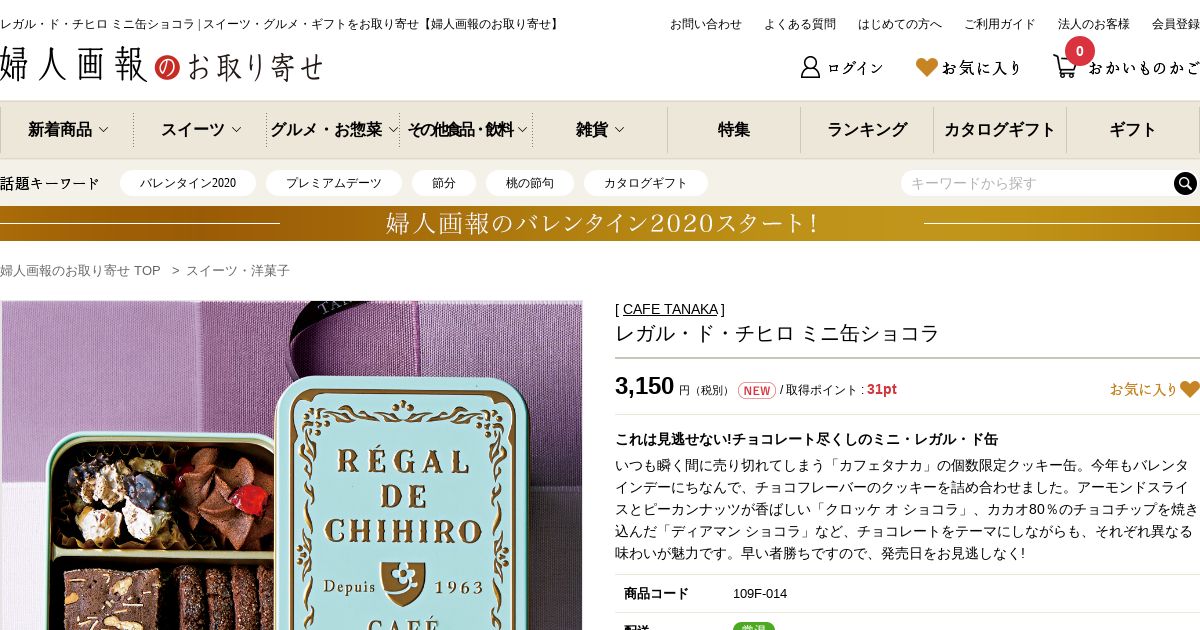Open the ランキング menu item

pos(867,129)
